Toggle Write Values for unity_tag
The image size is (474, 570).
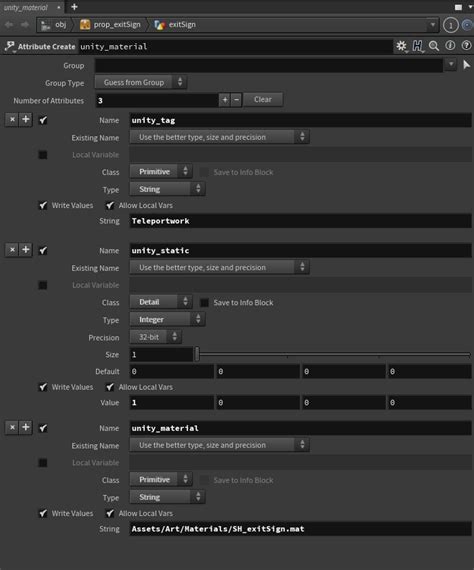(43, 205)
